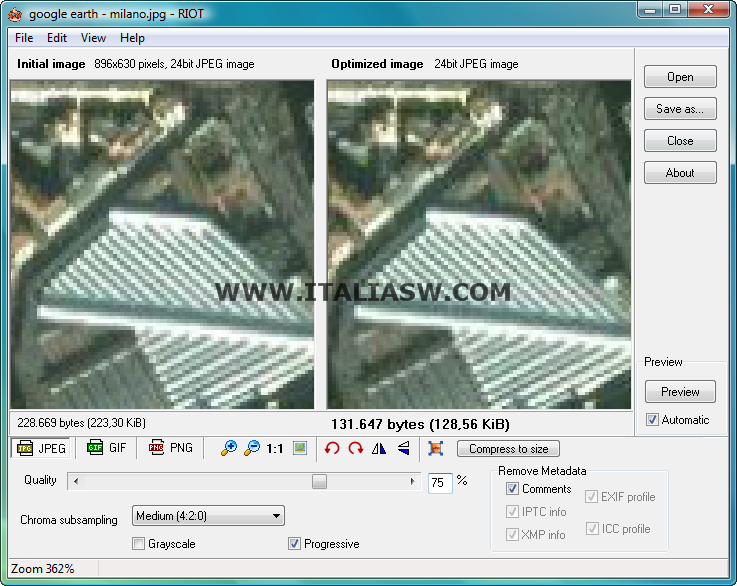This screenshot has width=737, height=586.
Task: Click the "Zoom 362%" status bar text
Action: coord(42,569)
